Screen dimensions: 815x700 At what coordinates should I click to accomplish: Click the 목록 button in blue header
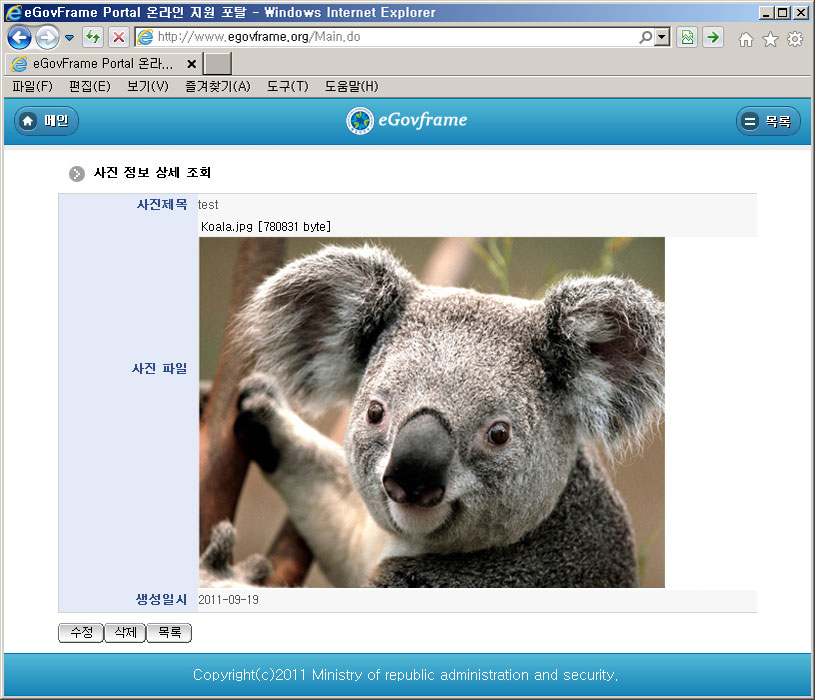[x=768, y=121]
